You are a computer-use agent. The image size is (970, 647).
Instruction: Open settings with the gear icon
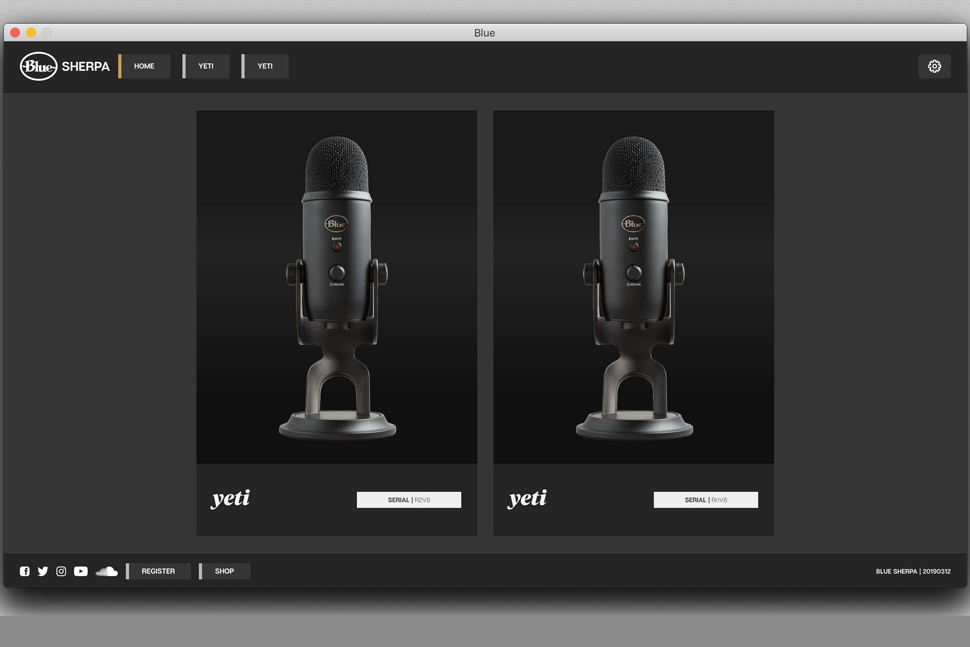coord(934,66)
